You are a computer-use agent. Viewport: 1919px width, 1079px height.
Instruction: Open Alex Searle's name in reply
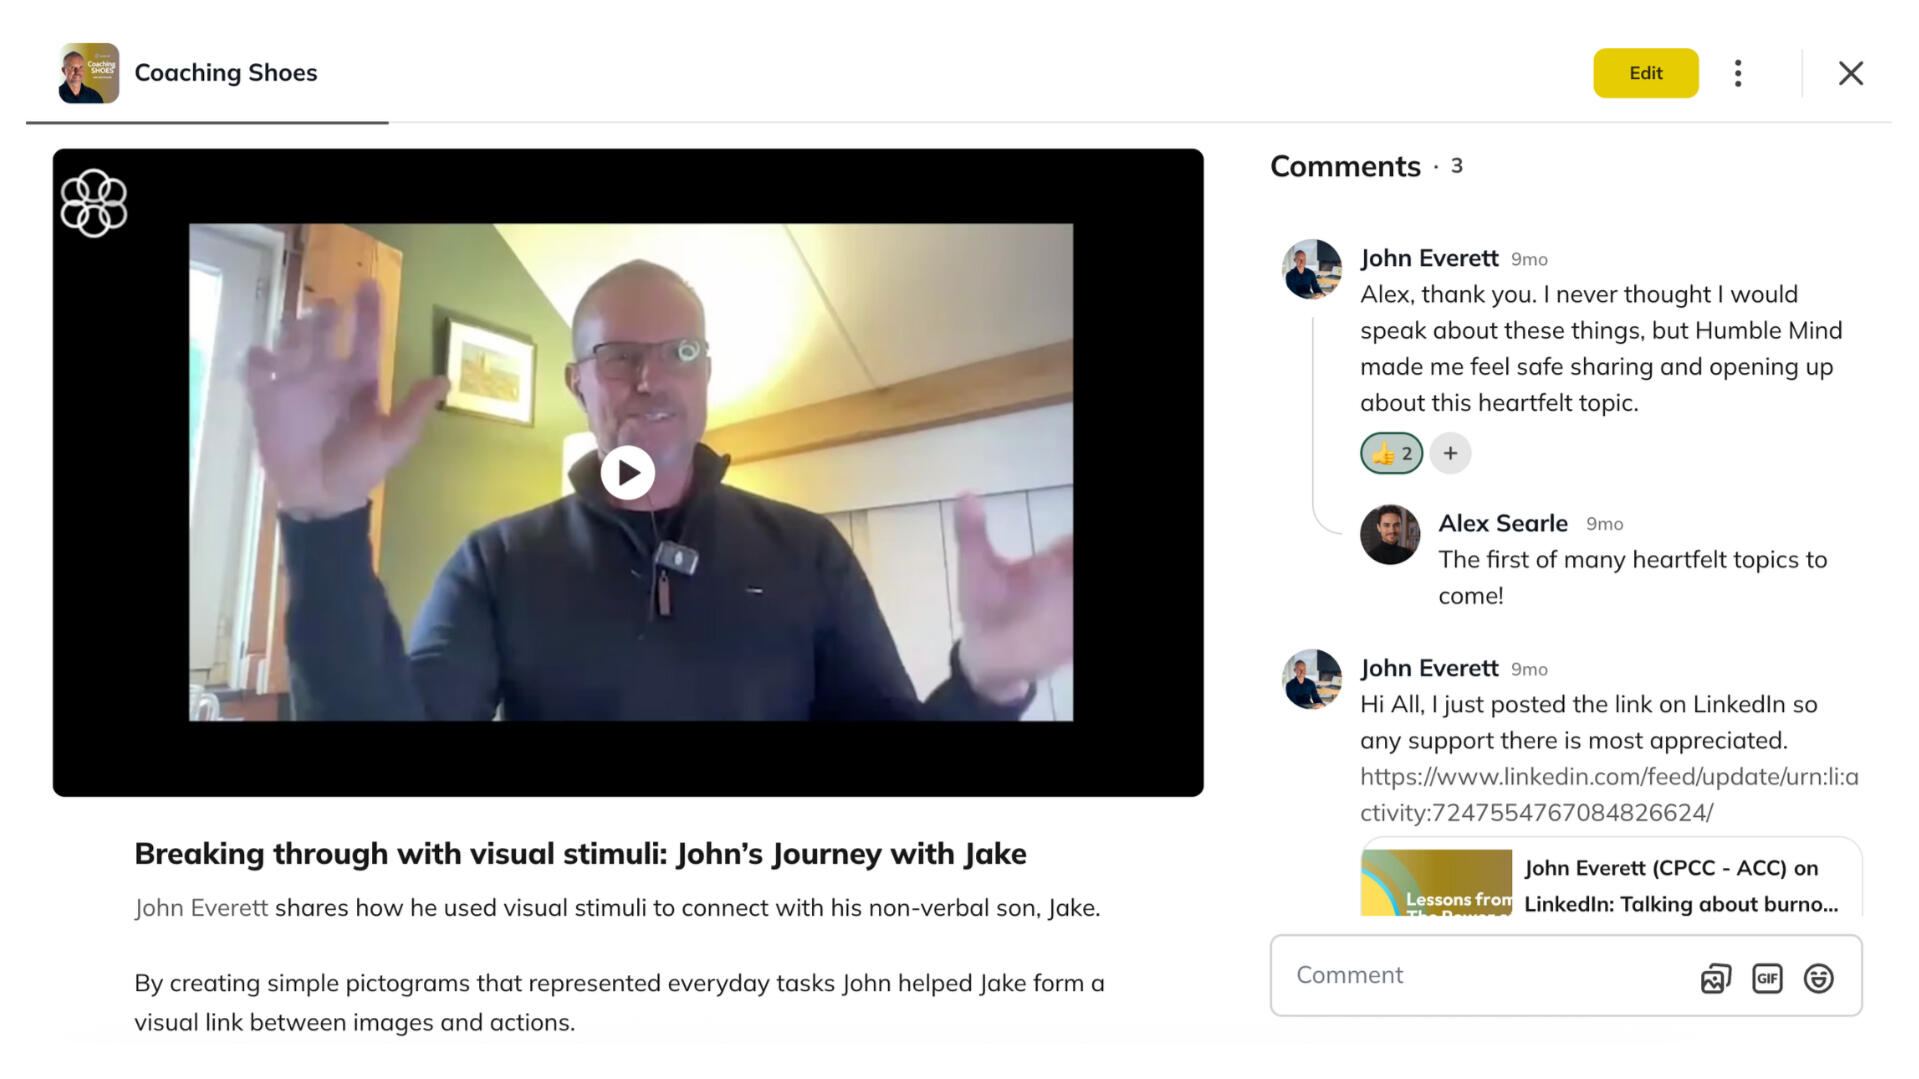1502,523
